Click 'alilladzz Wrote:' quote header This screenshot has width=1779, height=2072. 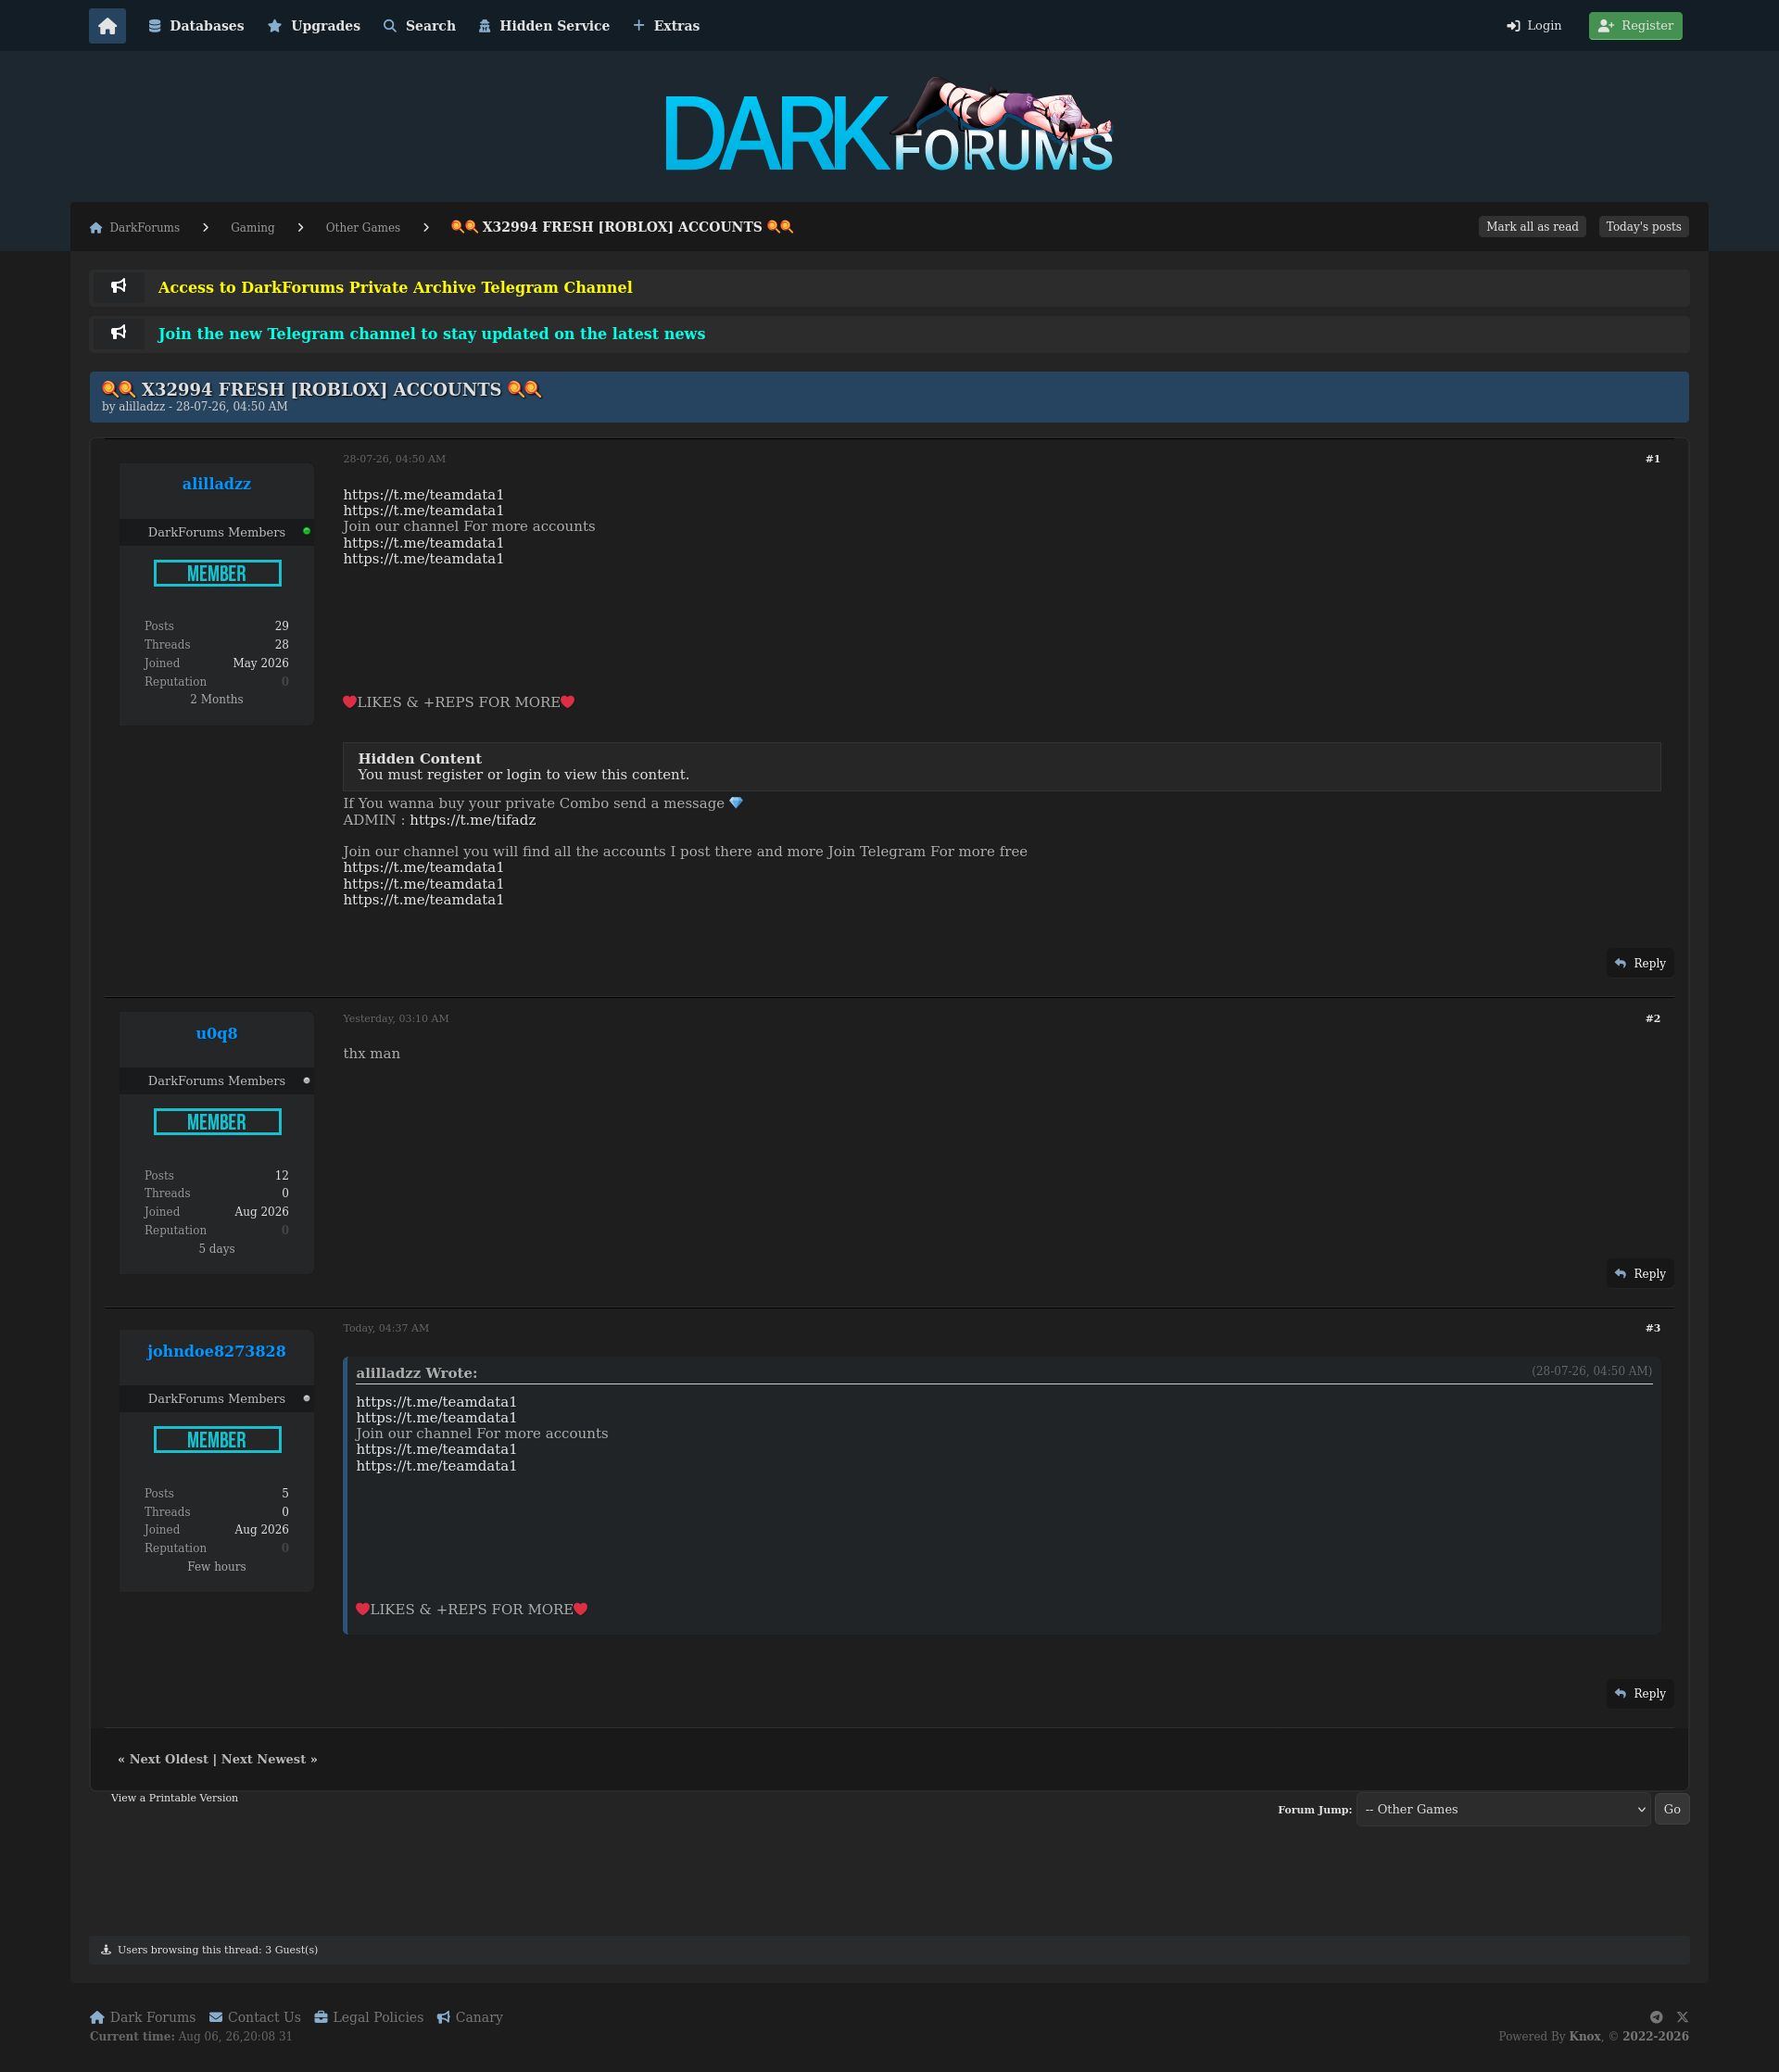pyautogui.click(x=416, y=1374)
